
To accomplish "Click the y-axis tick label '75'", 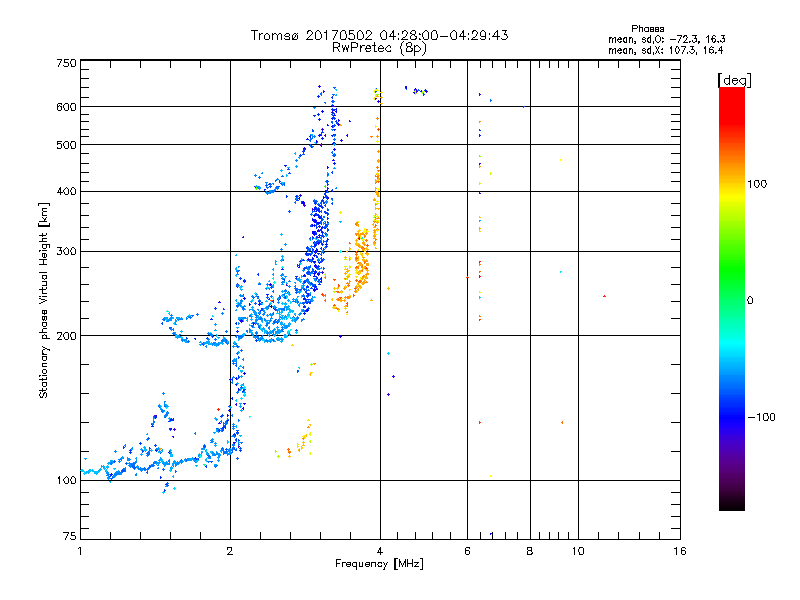I will 70,536.
